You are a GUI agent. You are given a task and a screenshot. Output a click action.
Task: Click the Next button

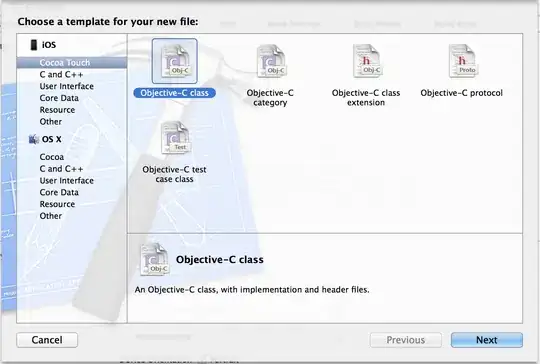pos(487,340)
